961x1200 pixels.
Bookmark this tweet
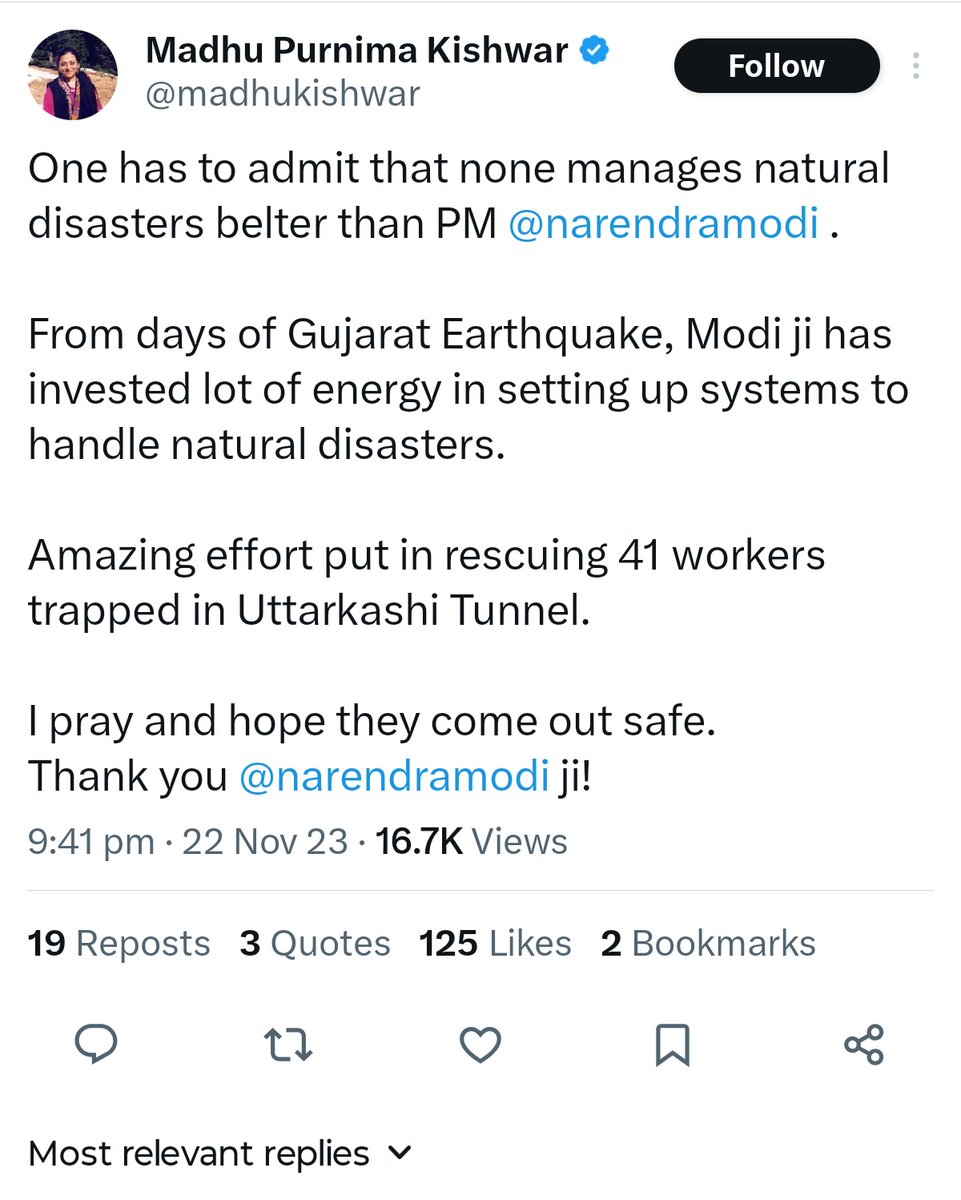coord(672,1045)
